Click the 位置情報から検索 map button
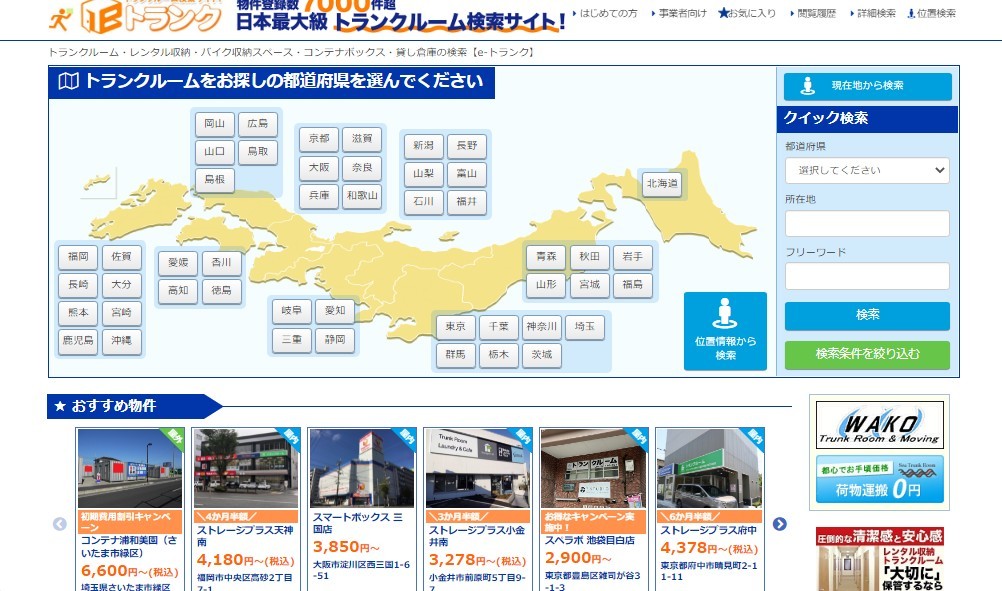 pos(725,331)
